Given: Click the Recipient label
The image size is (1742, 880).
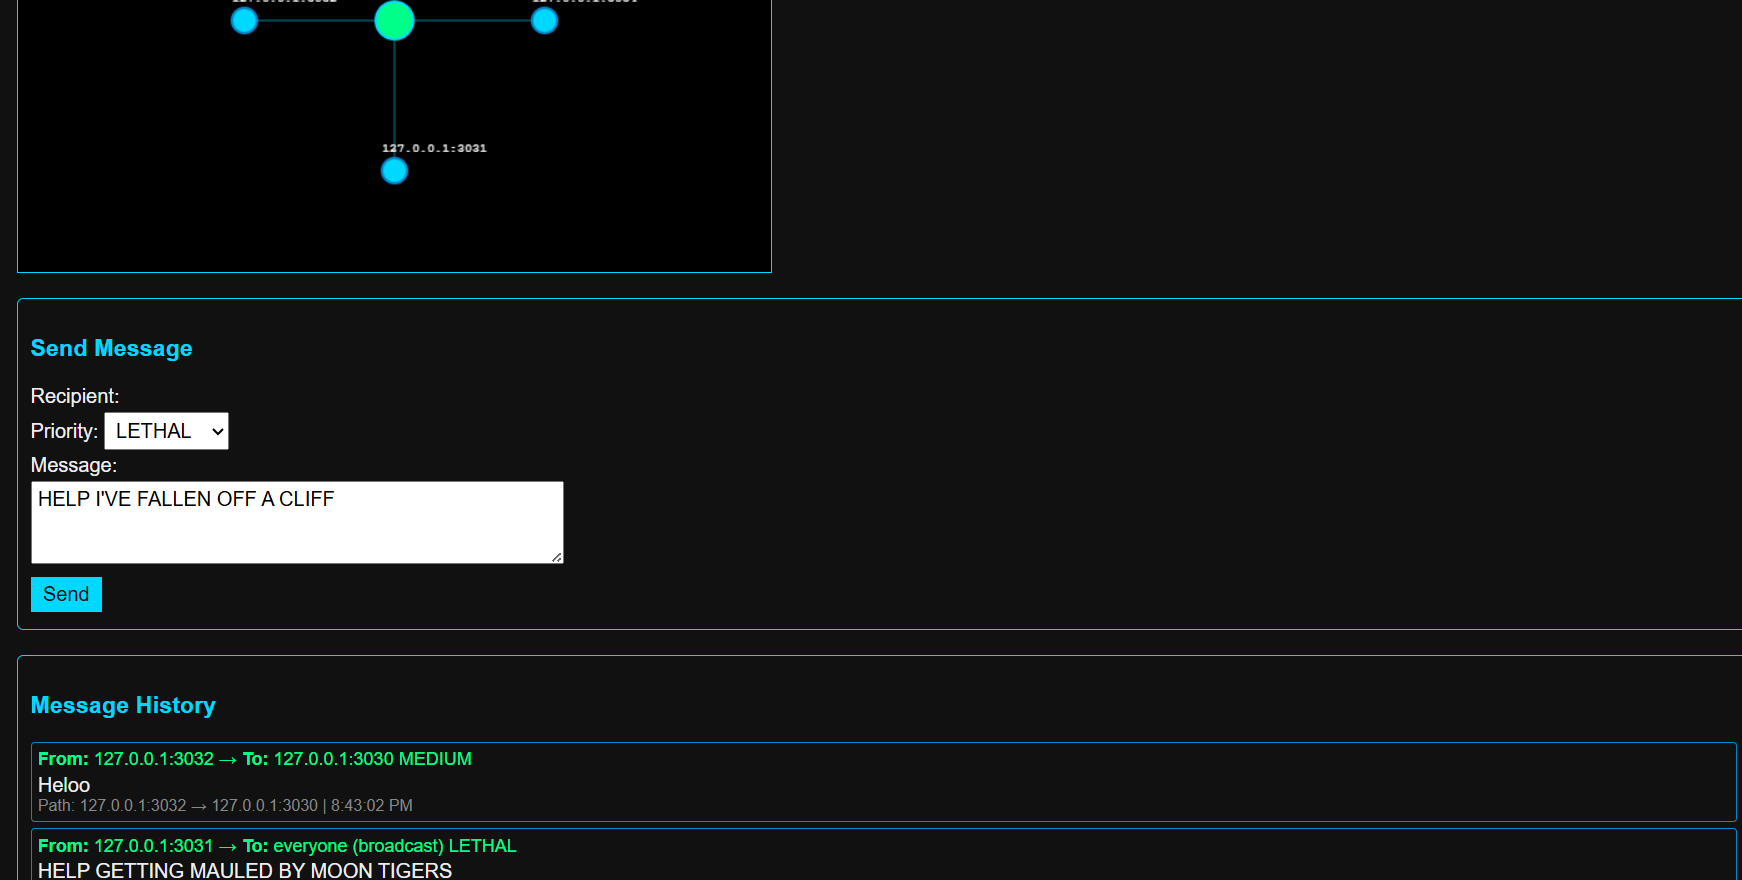Looking at the screenshot, I should [x=75, y=396].
